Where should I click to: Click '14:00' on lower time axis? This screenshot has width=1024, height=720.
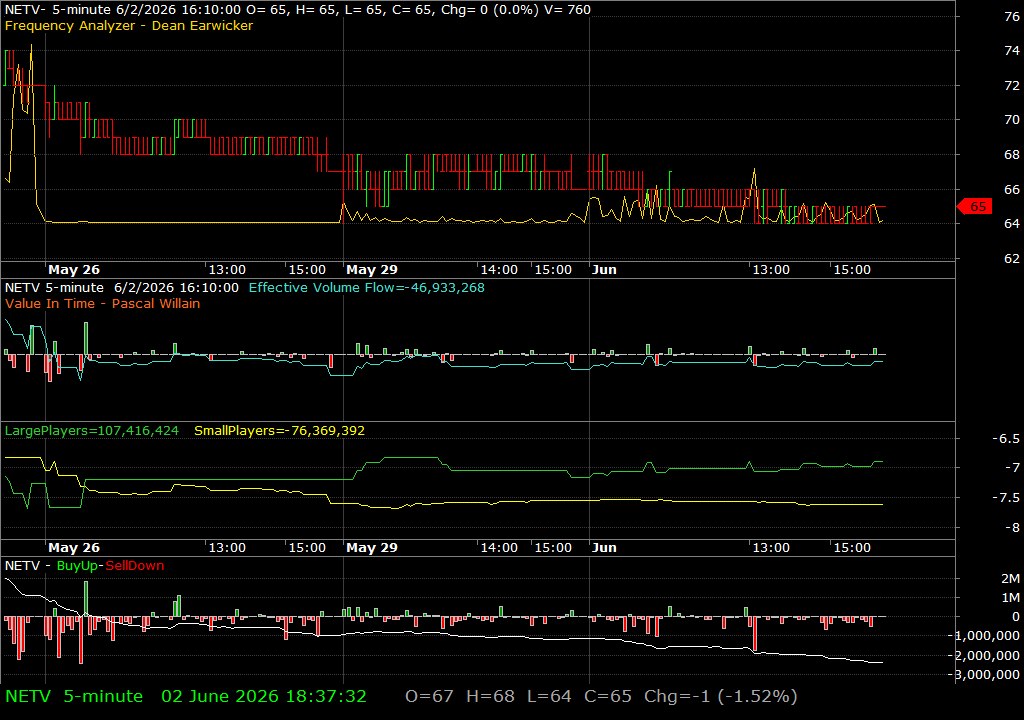[499, 548]
